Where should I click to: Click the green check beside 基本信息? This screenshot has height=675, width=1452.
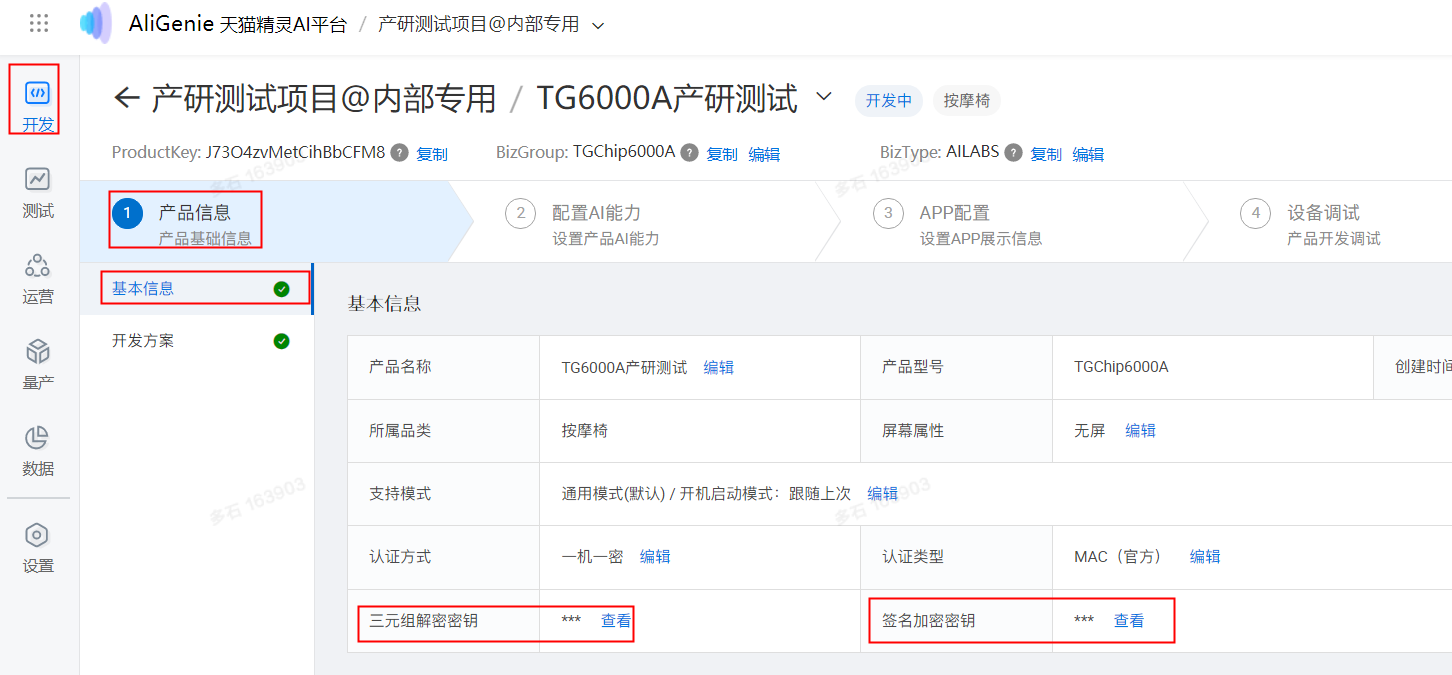pos(282,289)
